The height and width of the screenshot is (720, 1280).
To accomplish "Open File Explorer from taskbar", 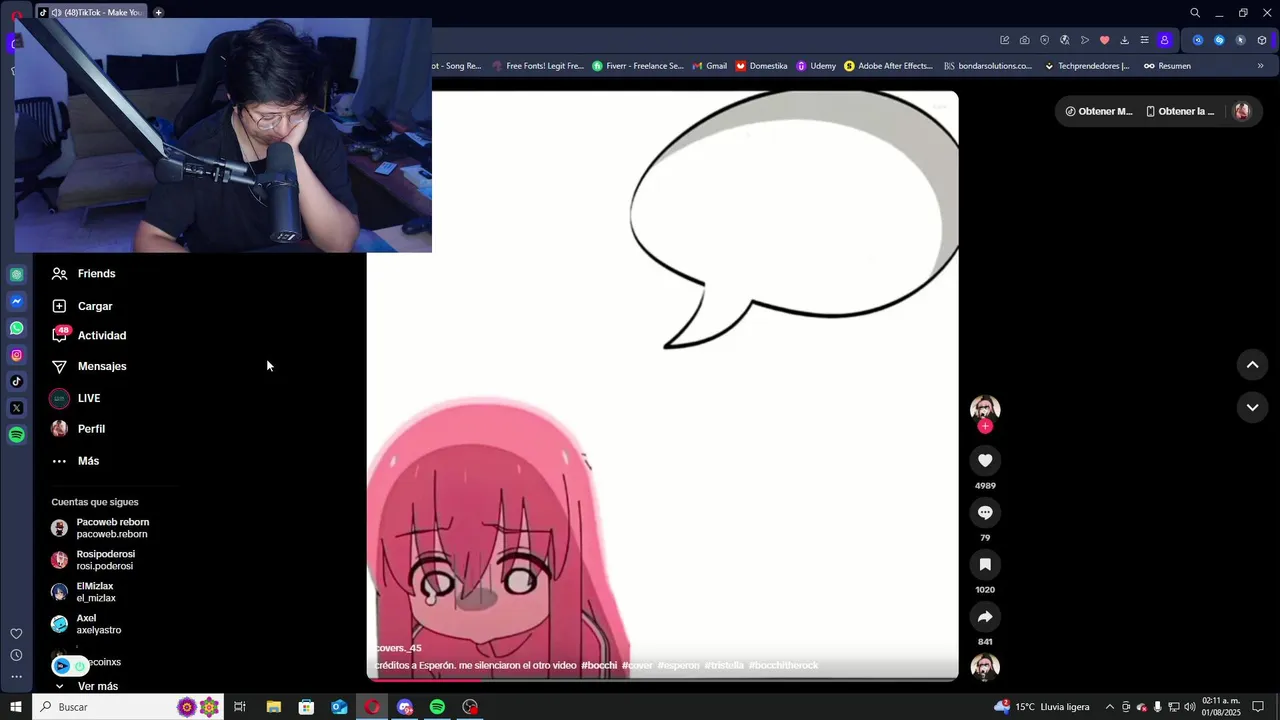I will (x=273, y=707).
